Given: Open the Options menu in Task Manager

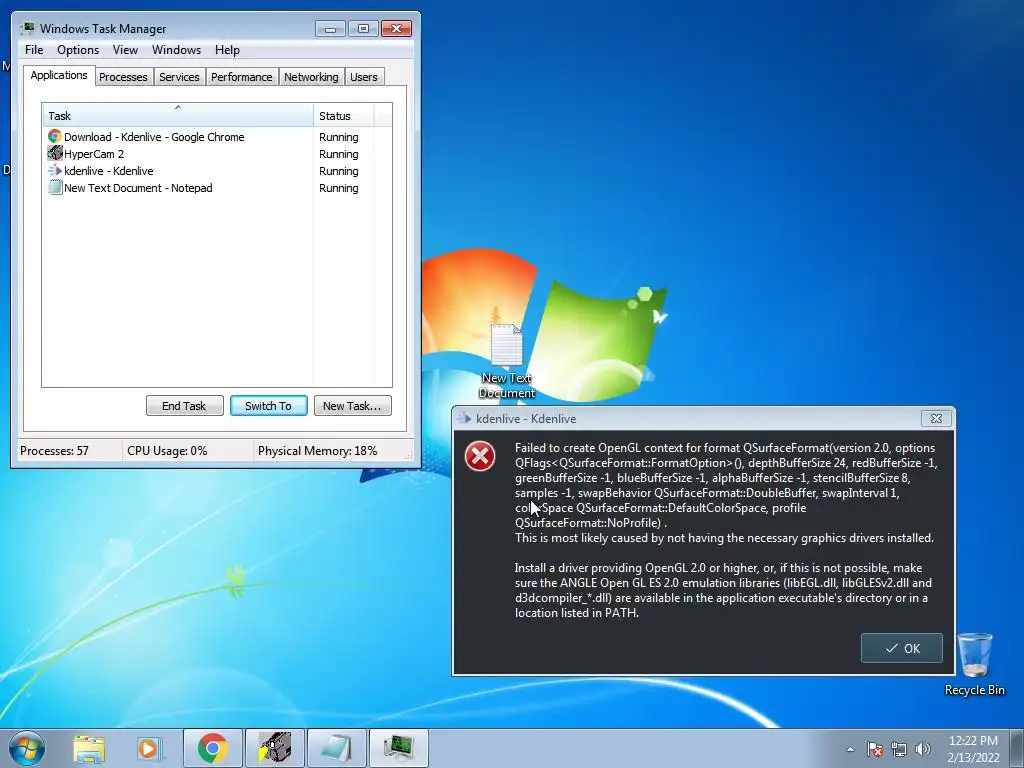Looking at the screenshot, I should click(78, 50).
